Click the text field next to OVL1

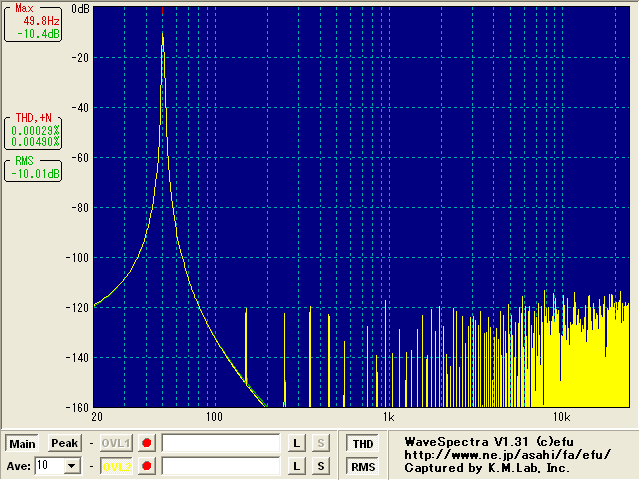pos(221,443)
